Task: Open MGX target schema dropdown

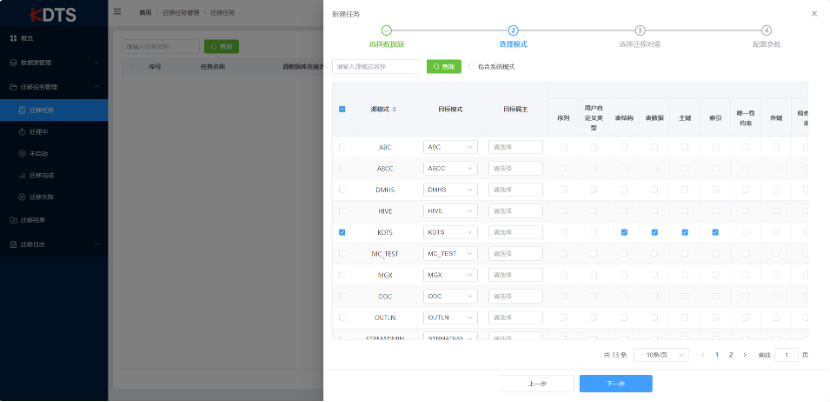Action: point(450,275)
